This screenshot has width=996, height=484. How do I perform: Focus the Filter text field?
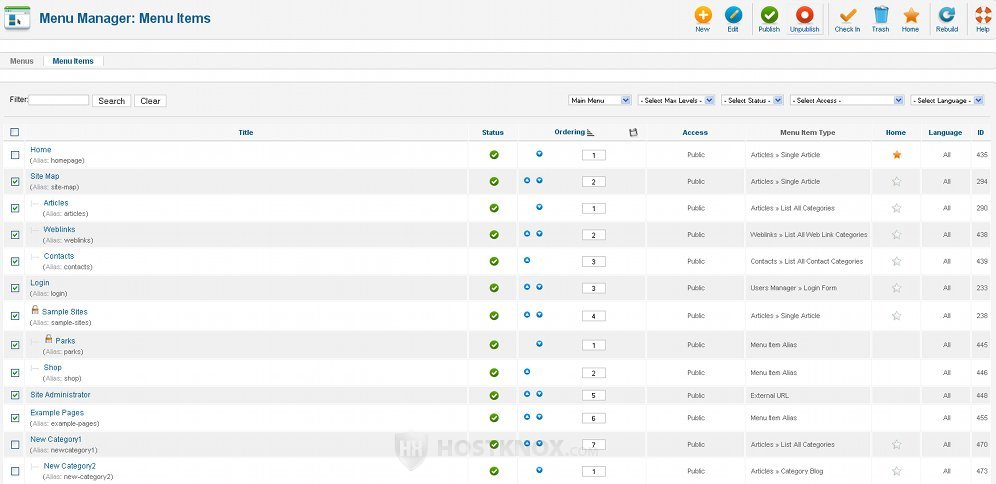58,100
